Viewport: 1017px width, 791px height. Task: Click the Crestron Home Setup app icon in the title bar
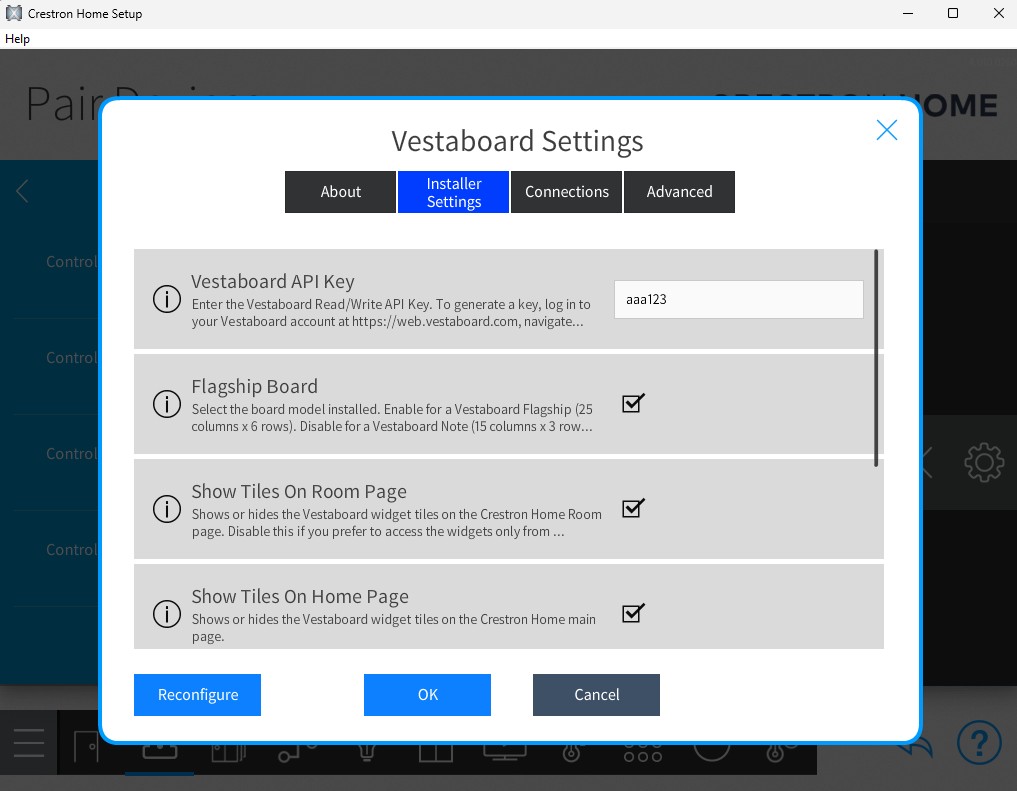[x=14, y=13]
